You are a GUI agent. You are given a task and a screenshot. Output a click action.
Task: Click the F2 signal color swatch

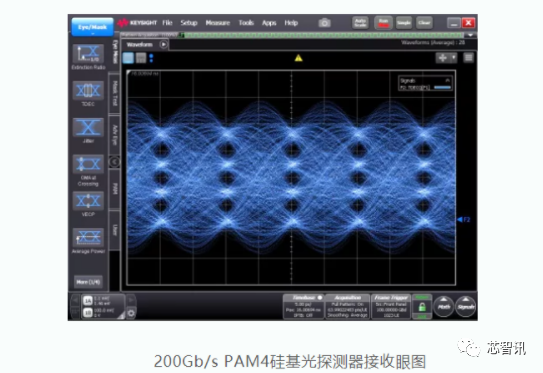click(443, 88)
